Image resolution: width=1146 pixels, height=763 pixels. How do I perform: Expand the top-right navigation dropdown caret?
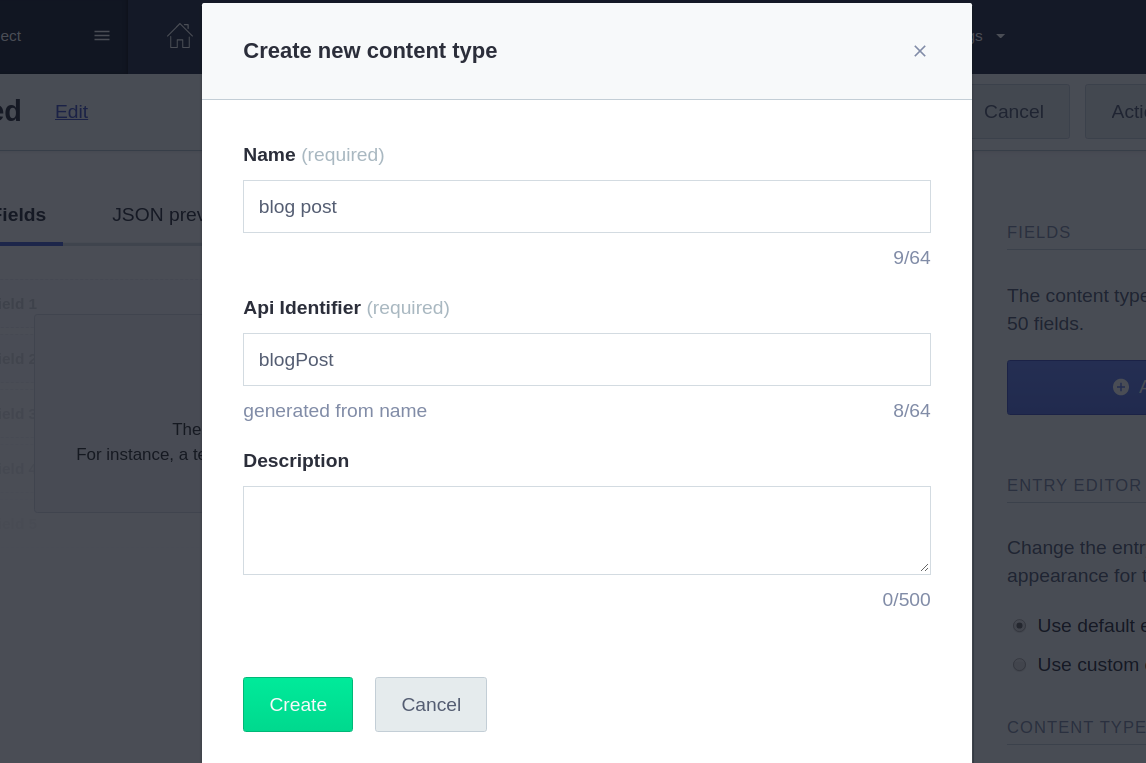point(1000,36)
